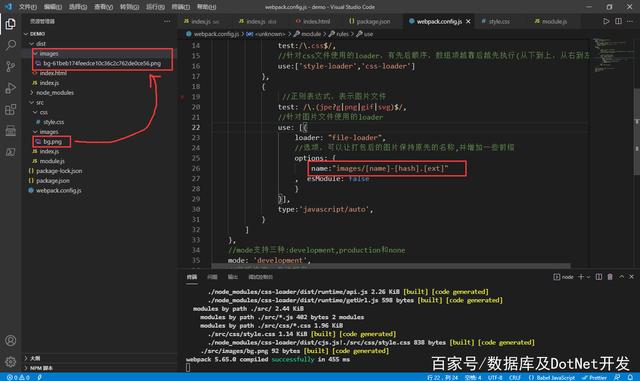Viewport: 640px width, 381px height.
Task: Click the editor horizontal scrollbar
Action: click(391, 266)
